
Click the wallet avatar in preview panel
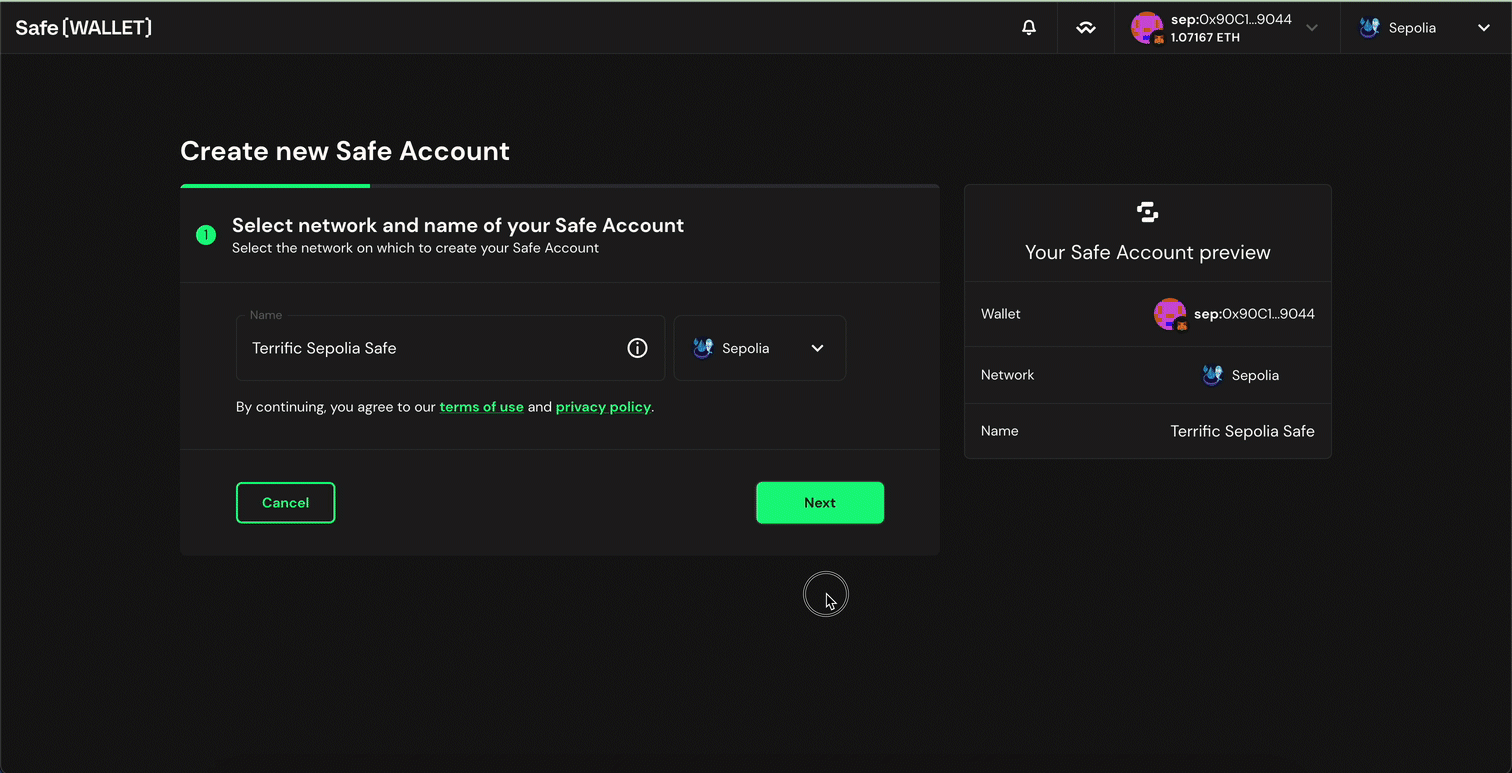coord(1170,314)
